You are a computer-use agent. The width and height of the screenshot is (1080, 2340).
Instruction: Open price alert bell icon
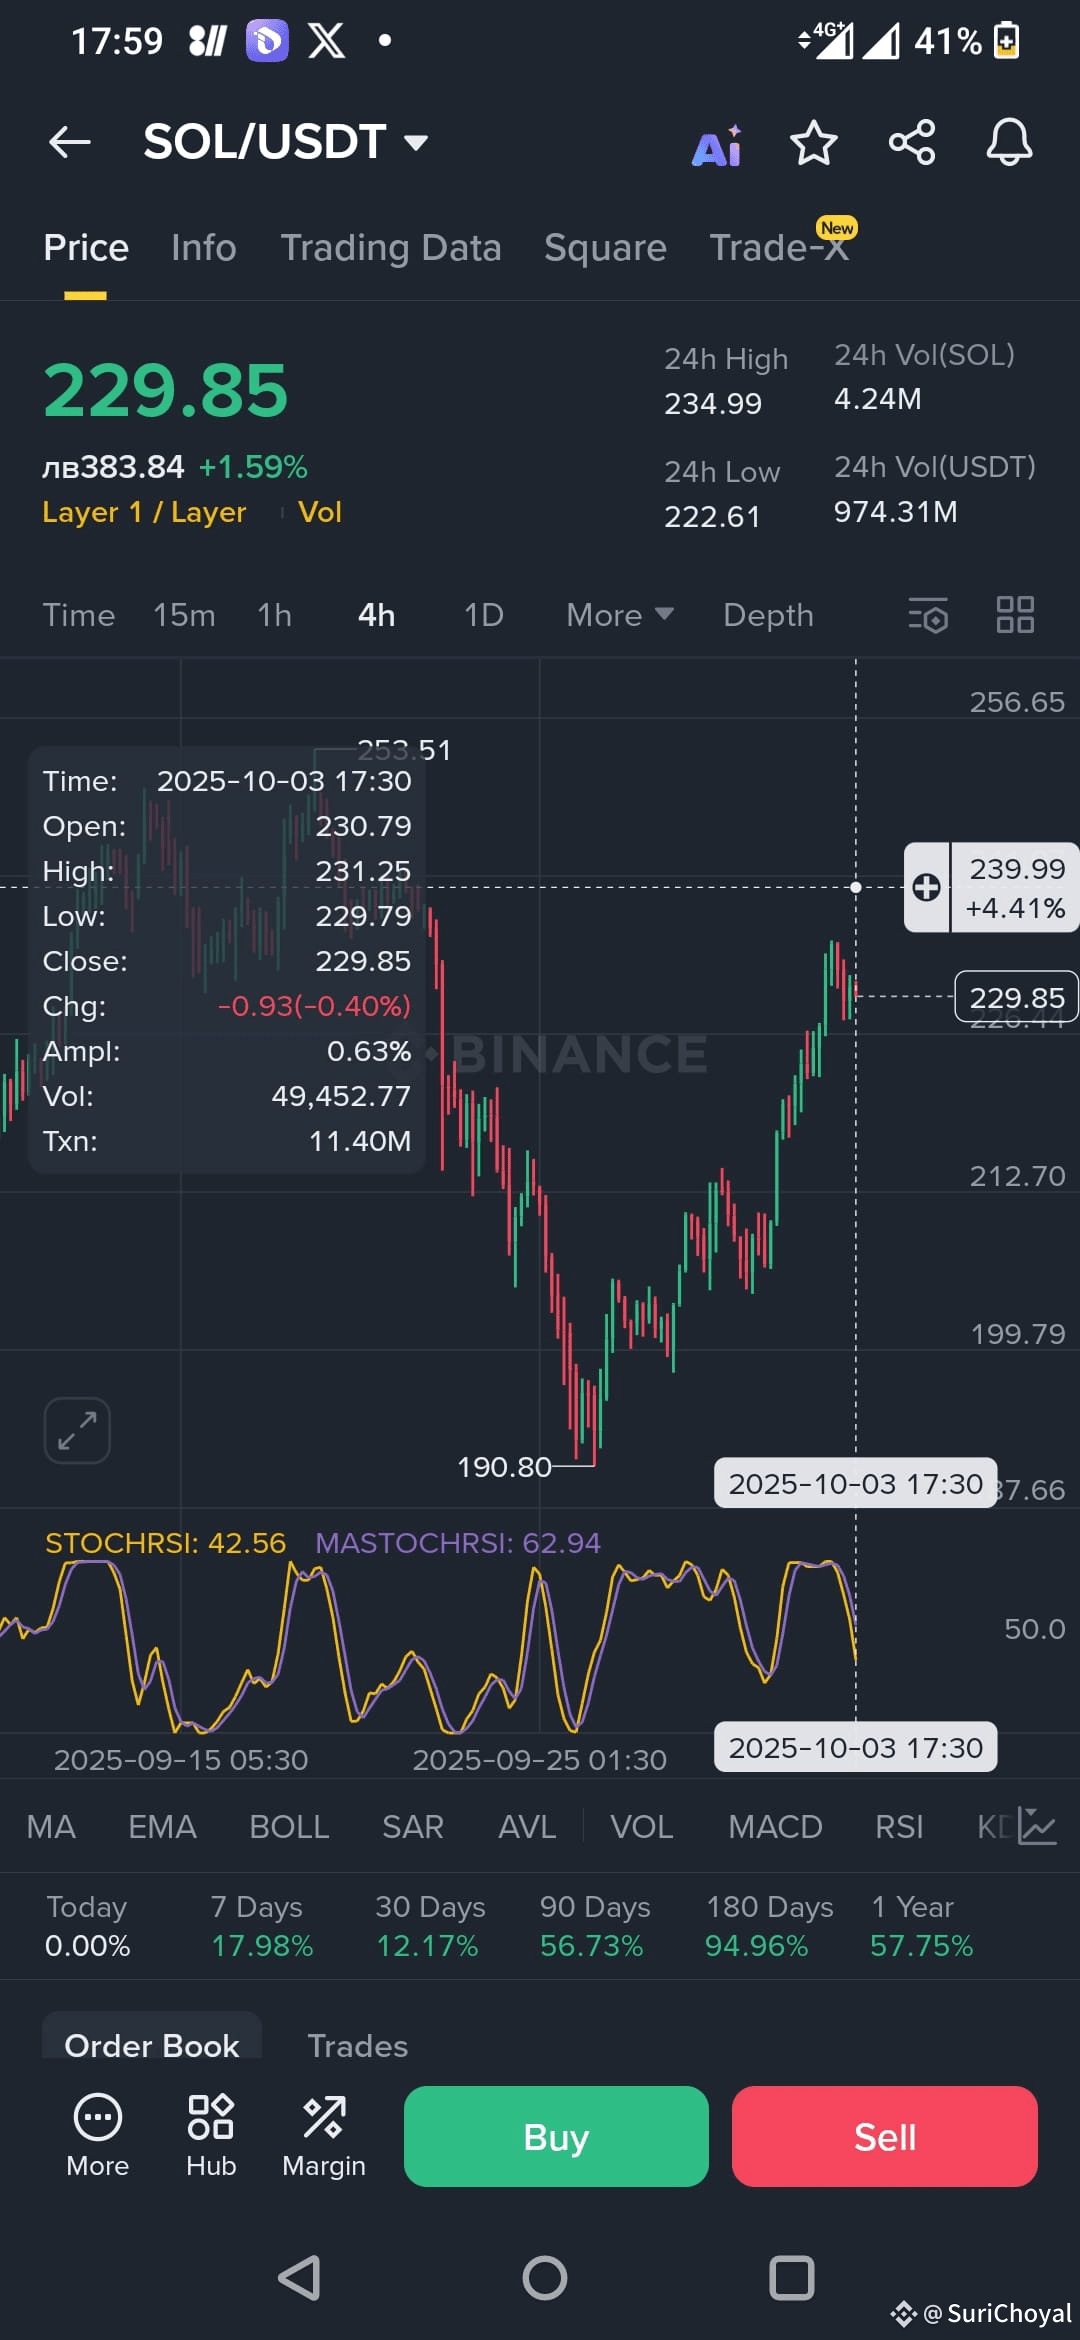[x=1009, y=142]
